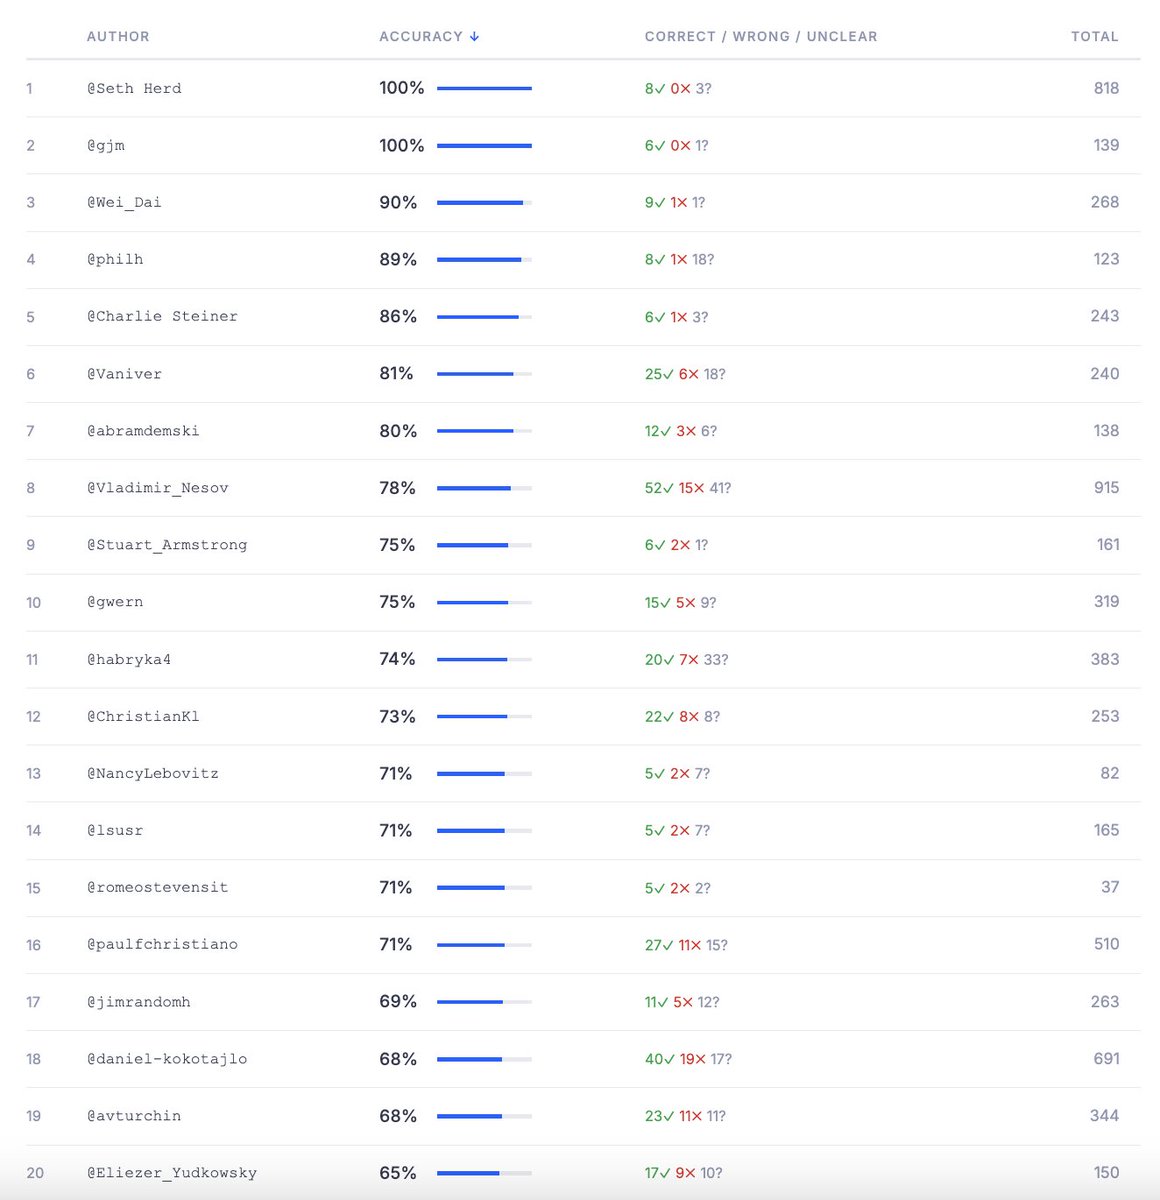The image size is (1160, 1200).
Task: Select the @philh author name
Action: (x=115, y=259)
